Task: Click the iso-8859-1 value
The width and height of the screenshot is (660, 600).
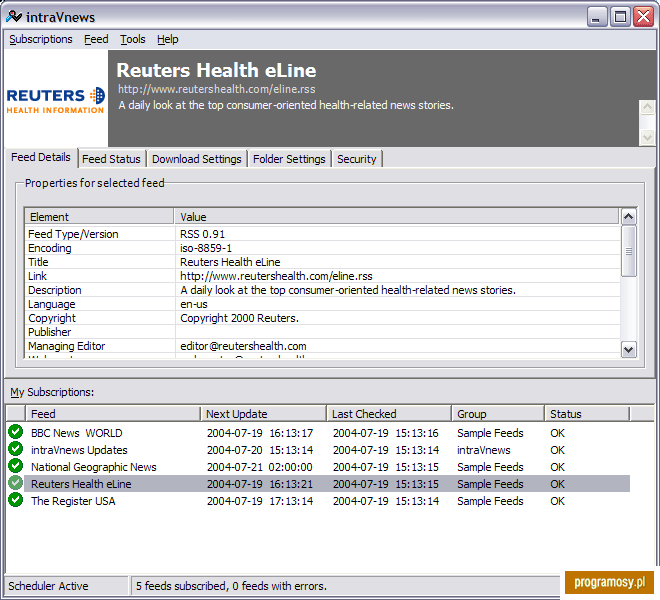Action: point(206,248)
